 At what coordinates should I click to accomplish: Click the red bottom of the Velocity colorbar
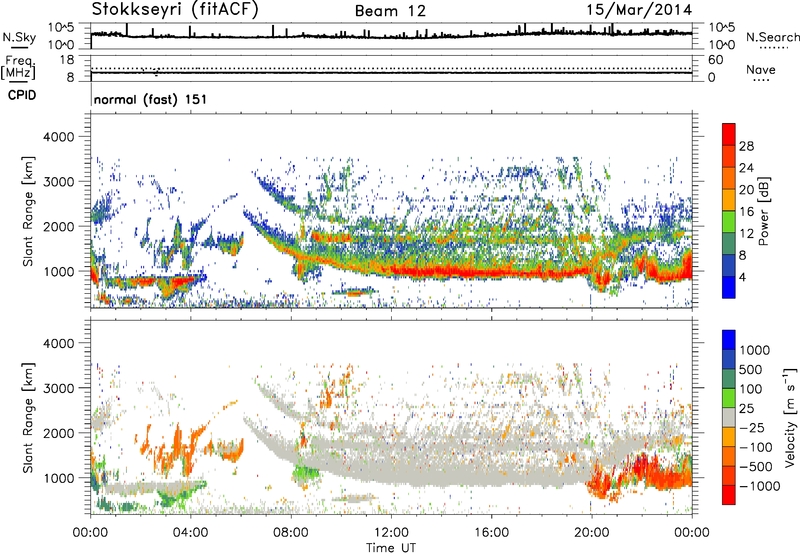click(x=729, y=495)
